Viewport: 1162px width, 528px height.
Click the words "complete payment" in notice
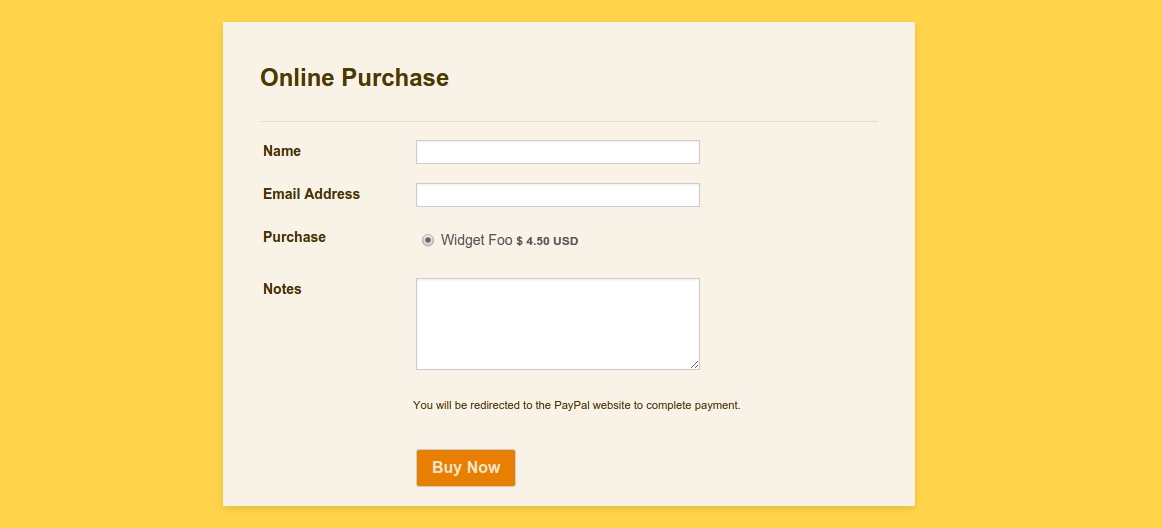point(693,406)
